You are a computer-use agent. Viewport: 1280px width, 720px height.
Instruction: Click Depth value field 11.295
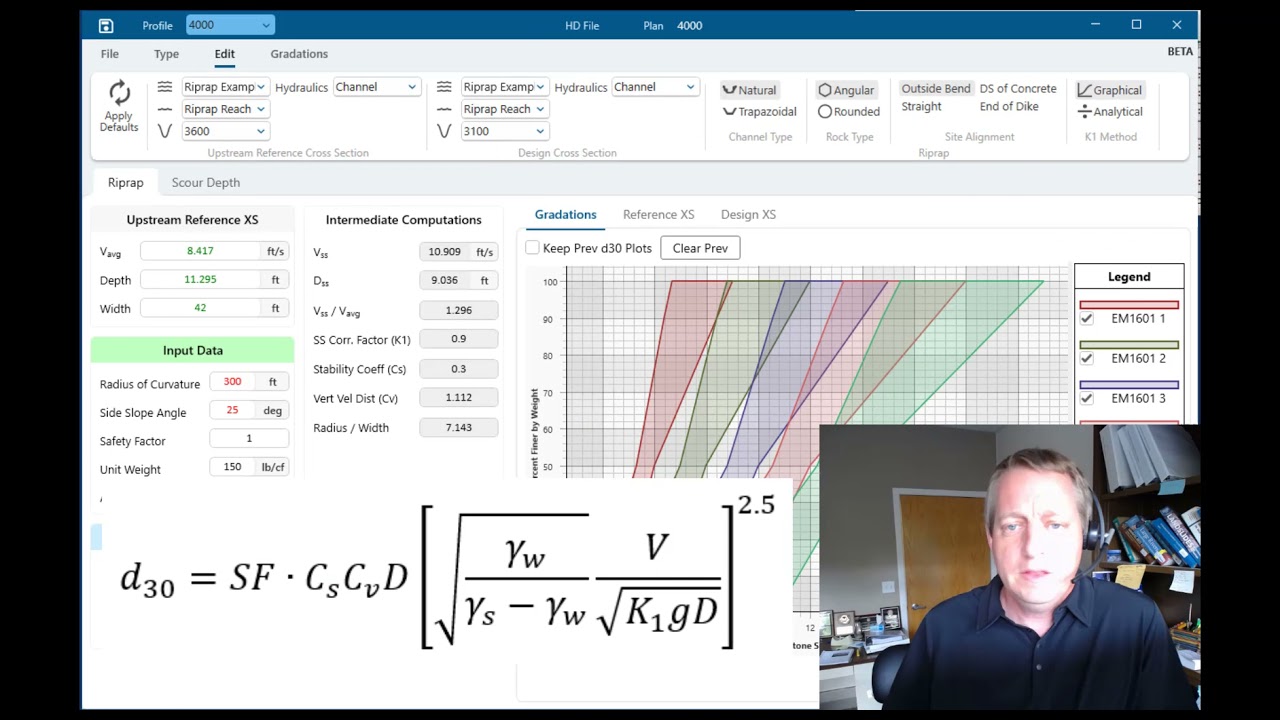pos(200,279)
